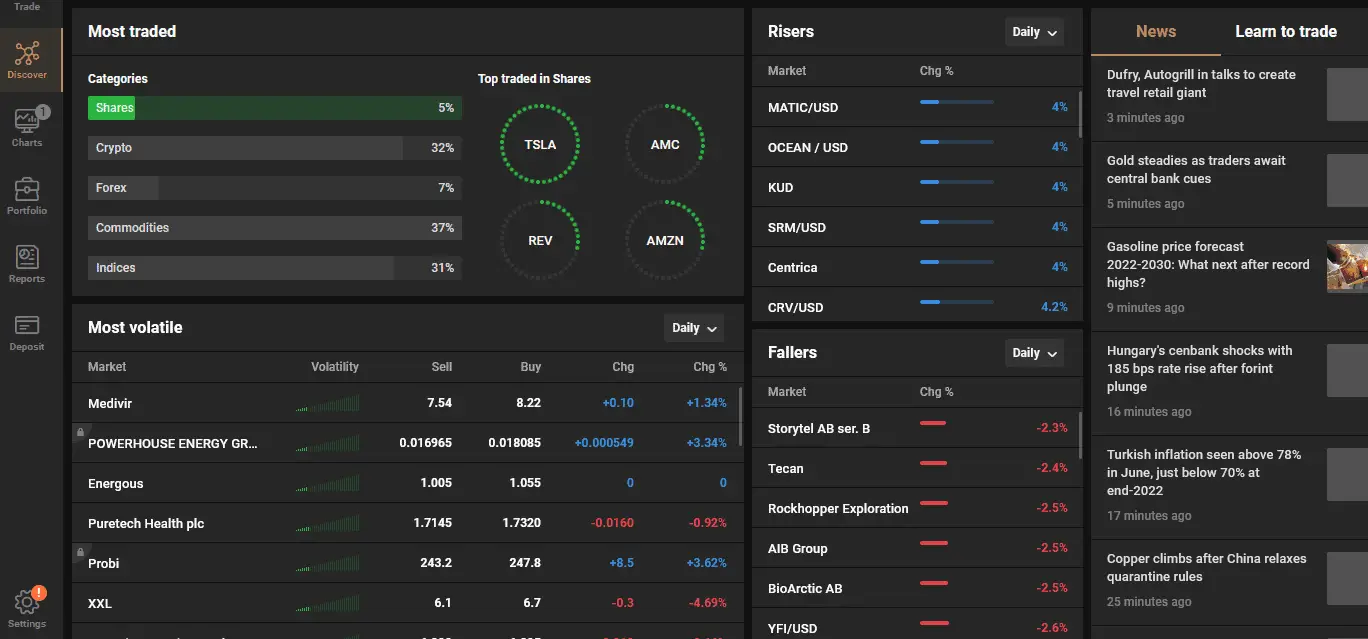Screen dimensions: 1368x639
Task: Select the Commodities category bar
Action: point(275,228)
